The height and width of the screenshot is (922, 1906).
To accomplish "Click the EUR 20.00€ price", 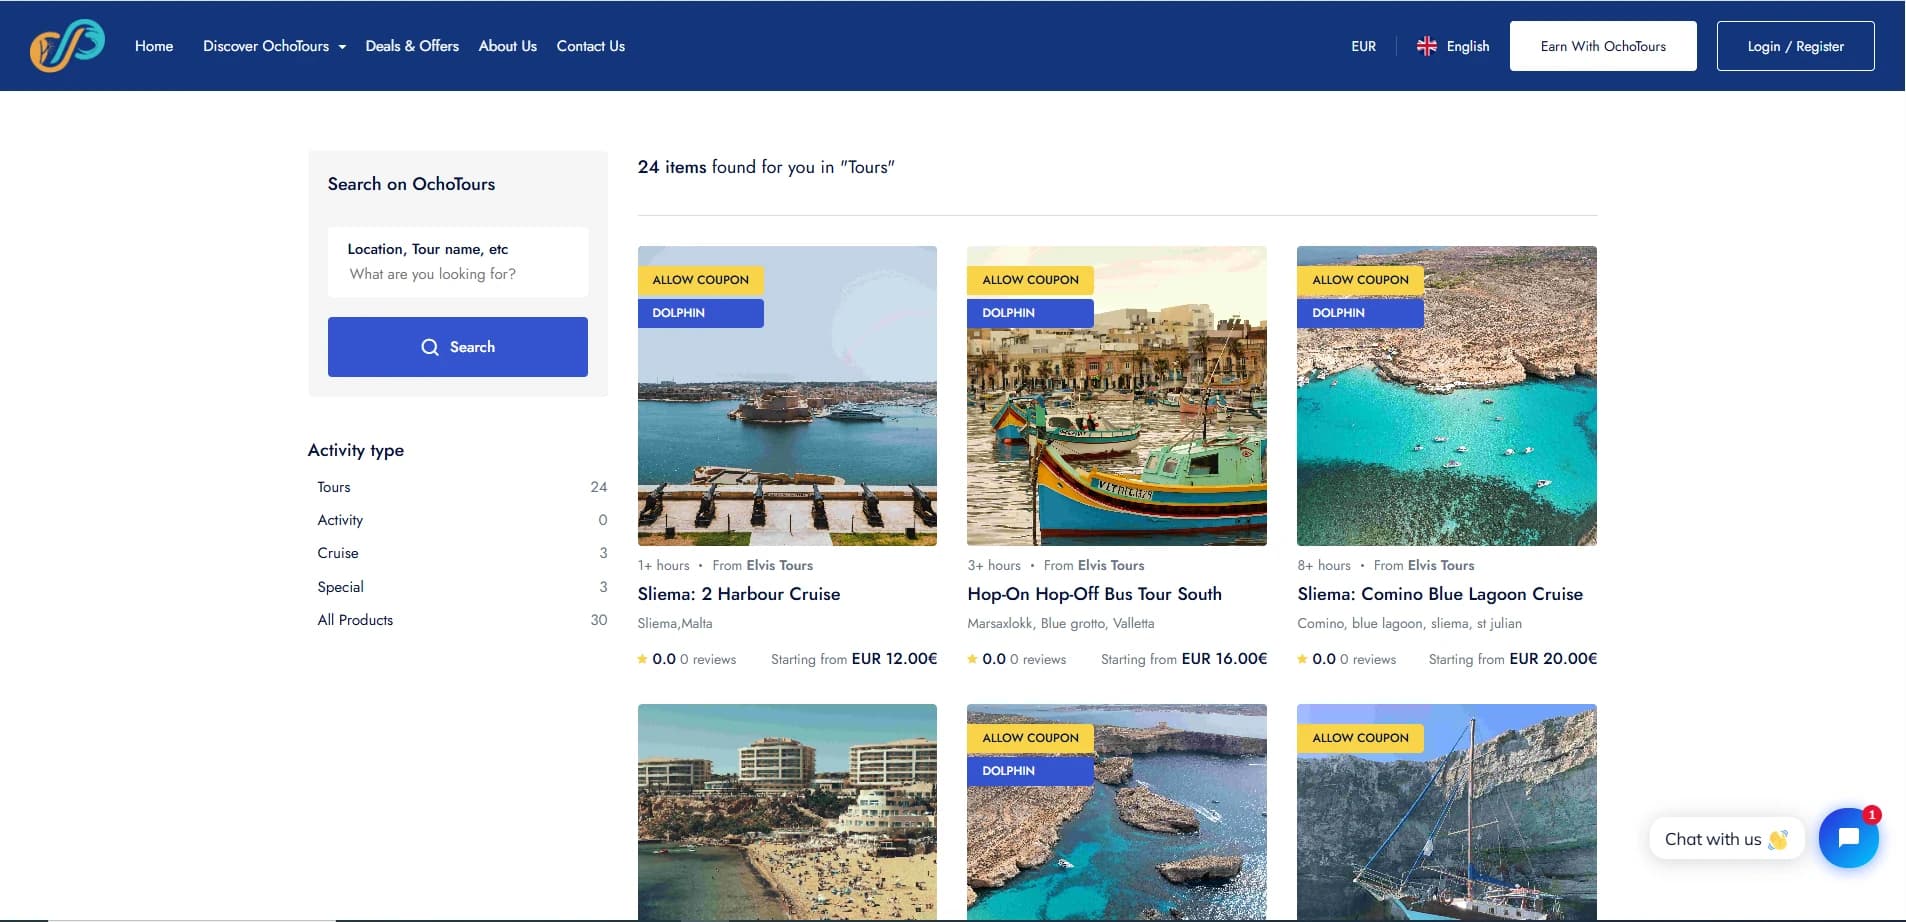I will pyautogui.click(x=1553, y=659).
